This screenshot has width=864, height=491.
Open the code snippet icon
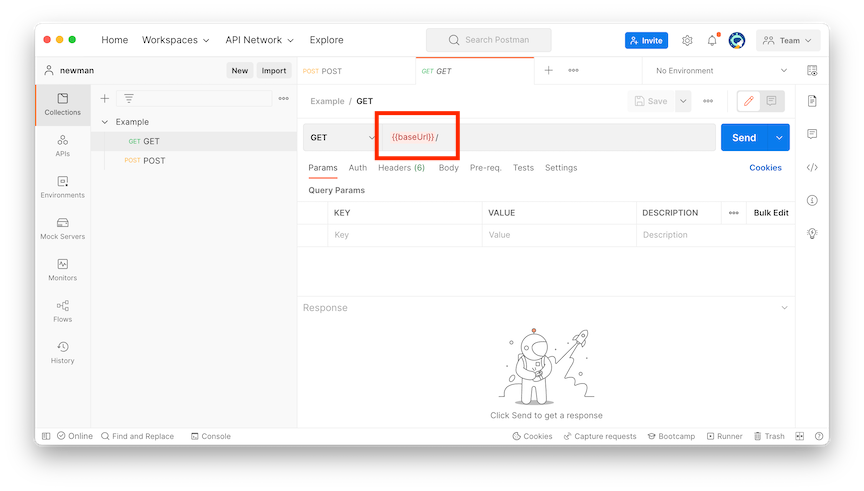812,168
